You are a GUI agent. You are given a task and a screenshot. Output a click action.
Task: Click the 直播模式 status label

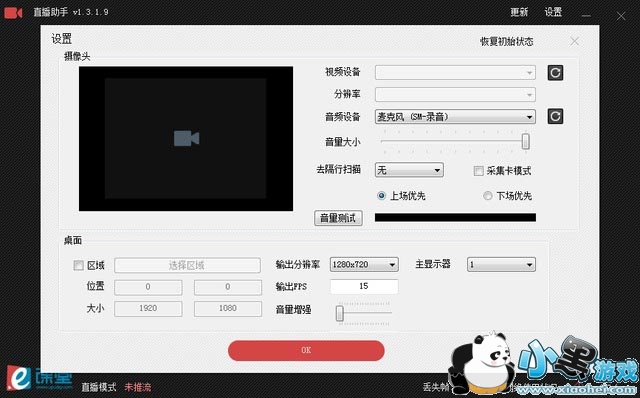coord(99,387)
